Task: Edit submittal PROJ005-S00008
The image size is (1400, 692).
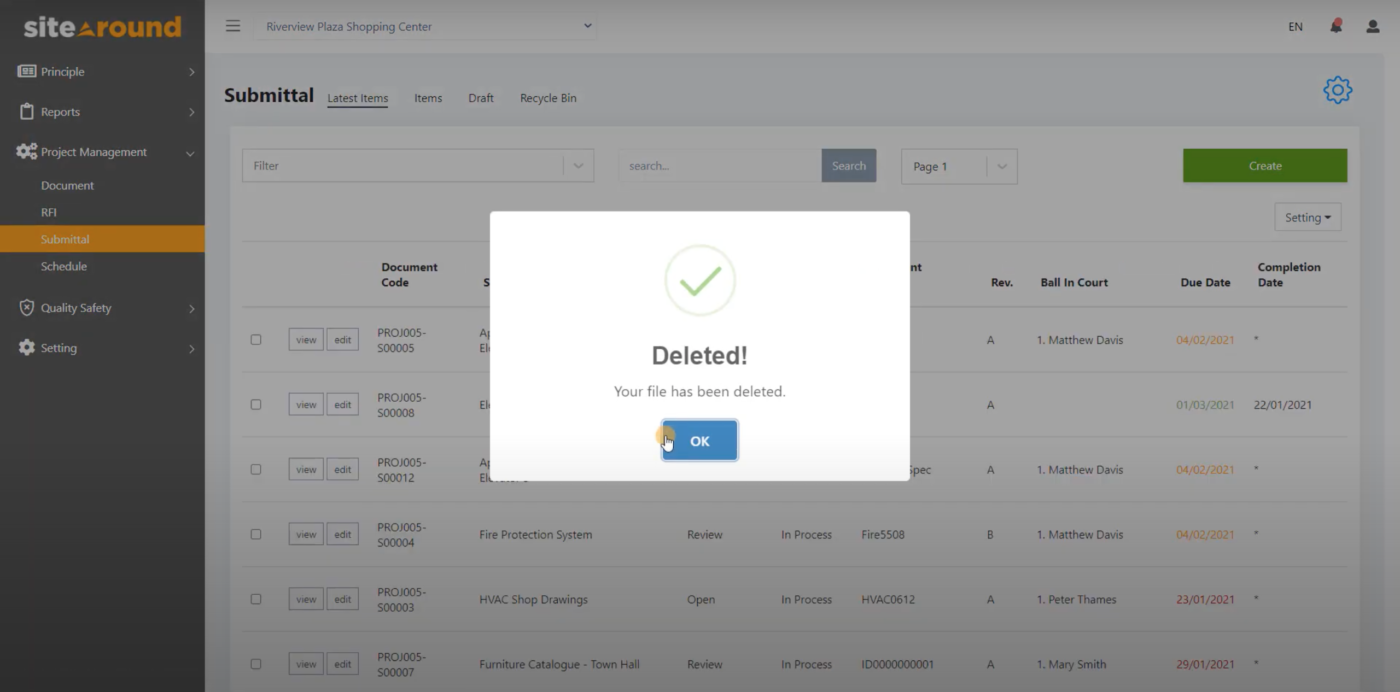Action: click(x=342, y=405)
